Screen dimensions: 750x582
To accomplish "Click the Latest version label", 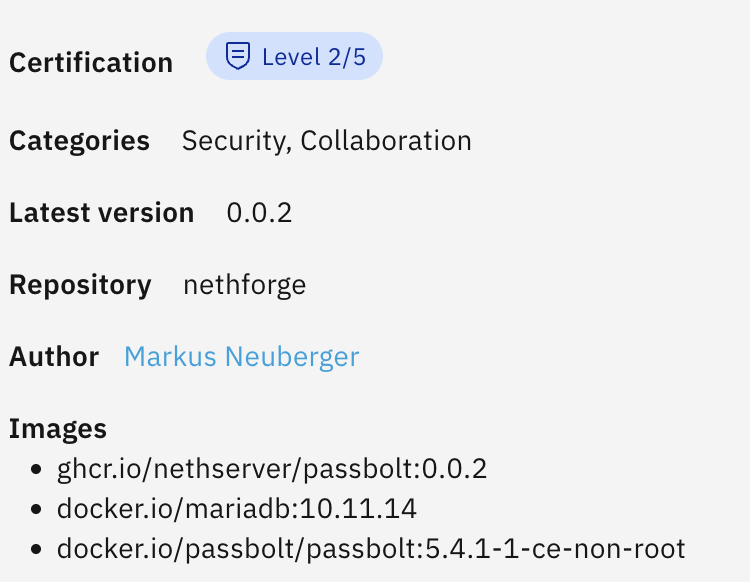I will (x=101, y=213).
